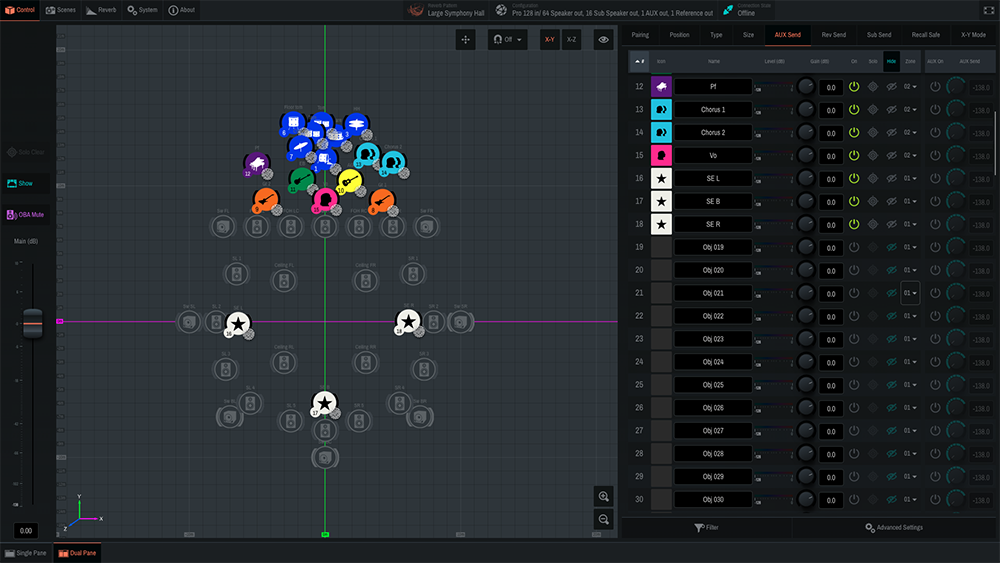Enable AUX On for SE L row
Image resolution: width=1000 pixels, height=563 pixels.
pyautogui.click(x=935, y=178)
